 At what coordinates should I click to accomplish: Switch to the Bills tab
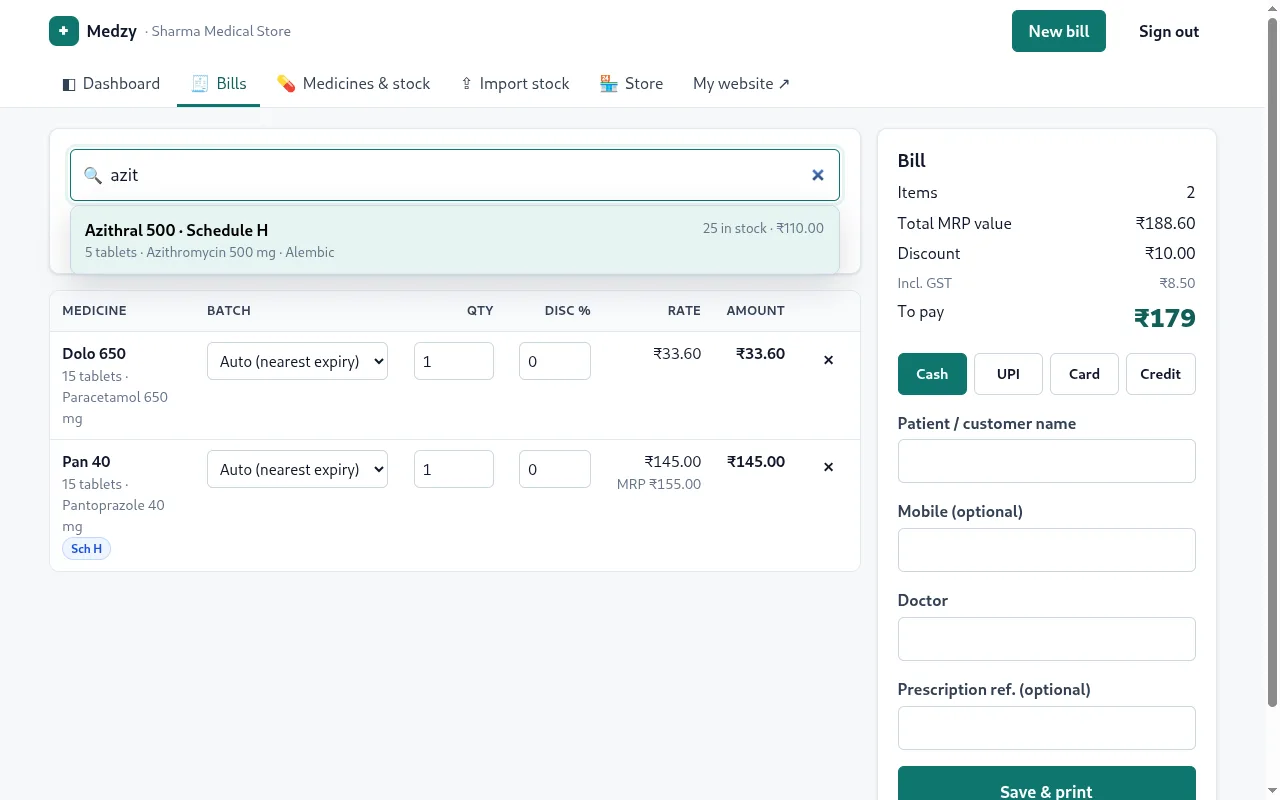pyautogui.click(x=219, y=84)
